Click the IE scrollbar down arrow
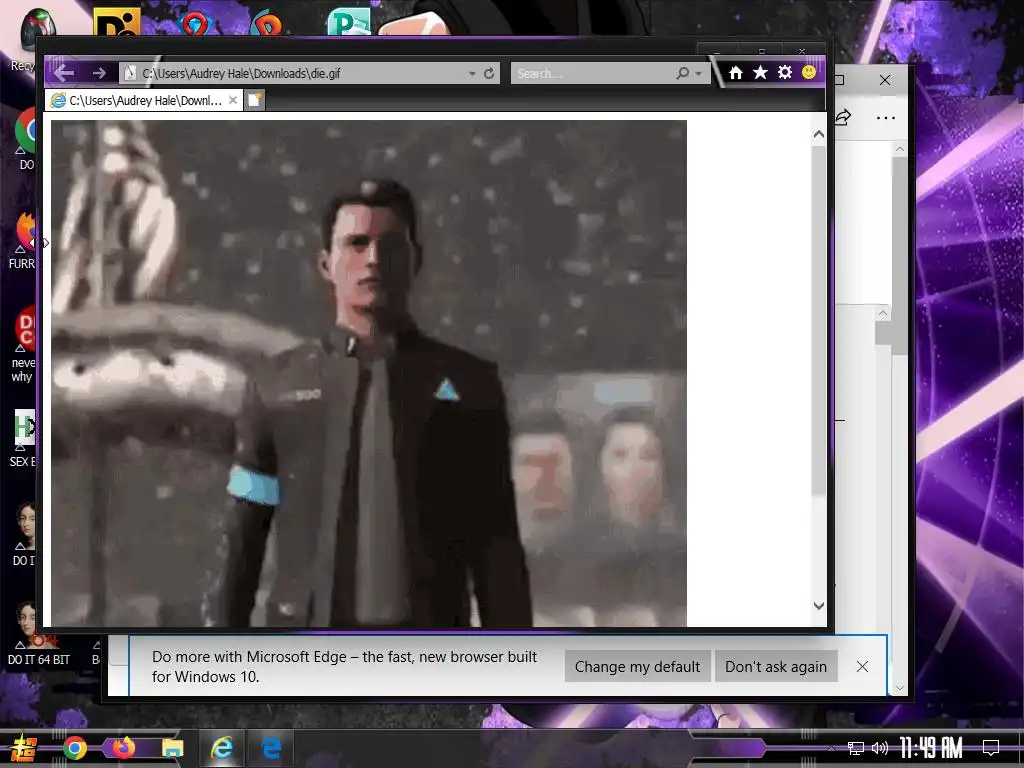The image size is (1024, 768). pos(819,605)
